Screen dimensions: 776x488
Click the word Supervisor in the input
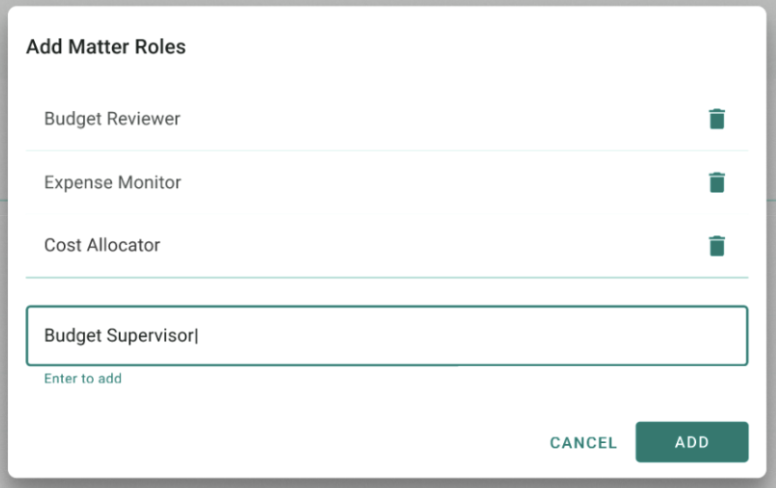[x=150, y=336]
